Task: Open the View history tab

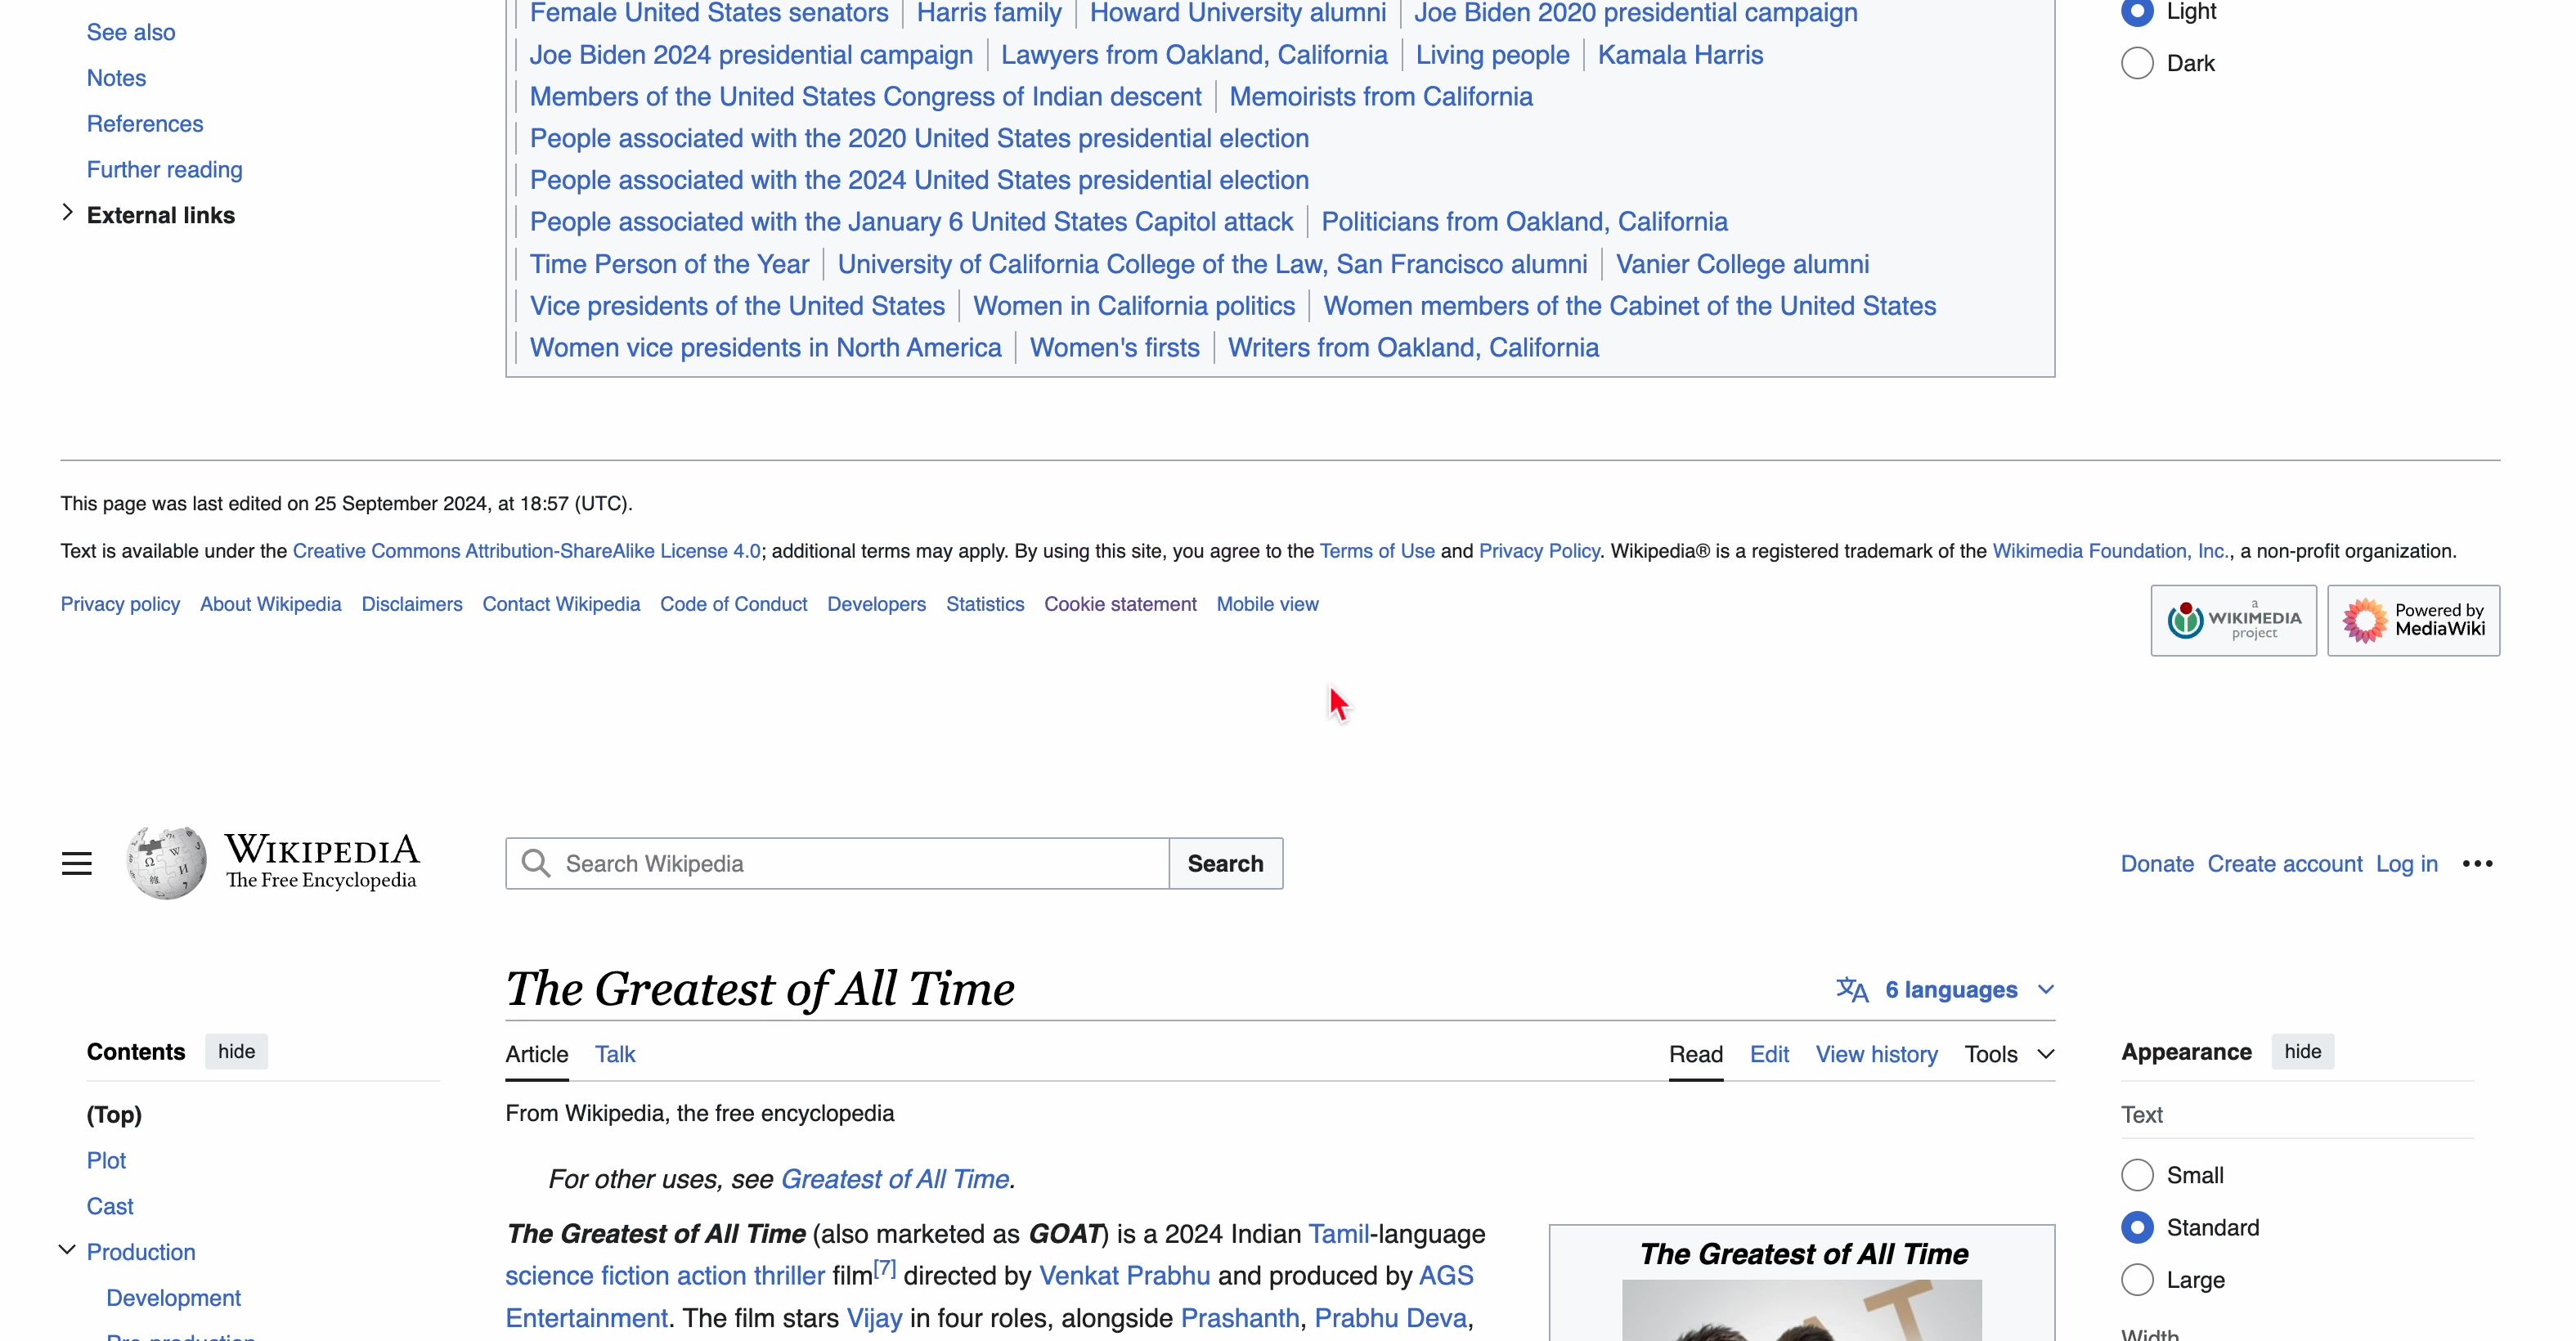Action: 1876,1054
